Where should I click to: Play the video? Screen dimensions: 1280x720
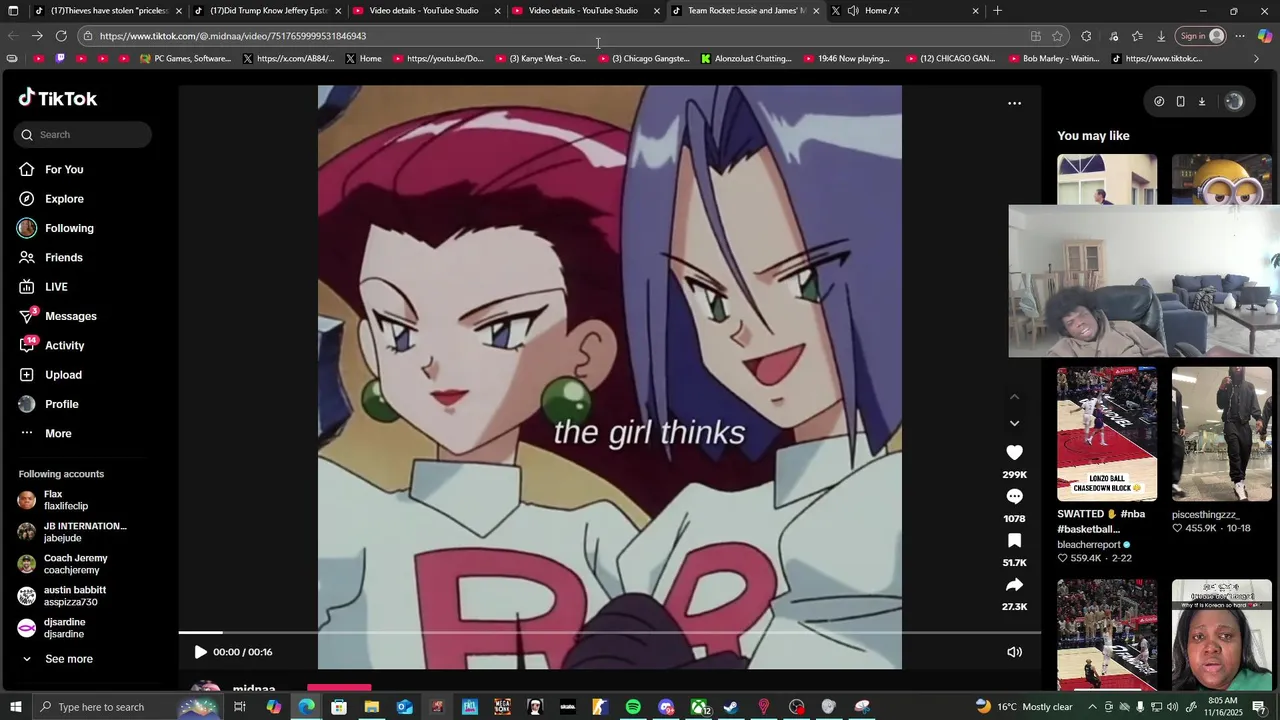pyautogui.click(x=200, y=652)
